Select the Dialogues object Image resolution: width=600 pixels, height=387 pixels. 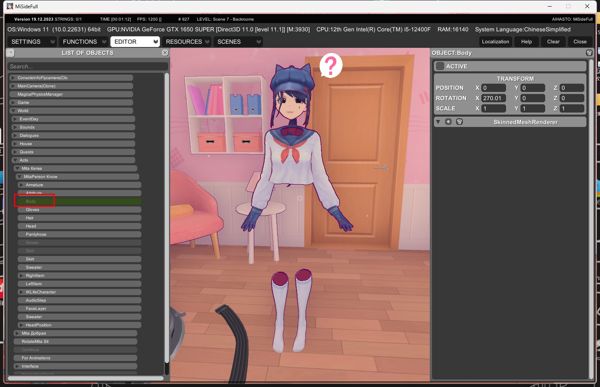point(73,136)
